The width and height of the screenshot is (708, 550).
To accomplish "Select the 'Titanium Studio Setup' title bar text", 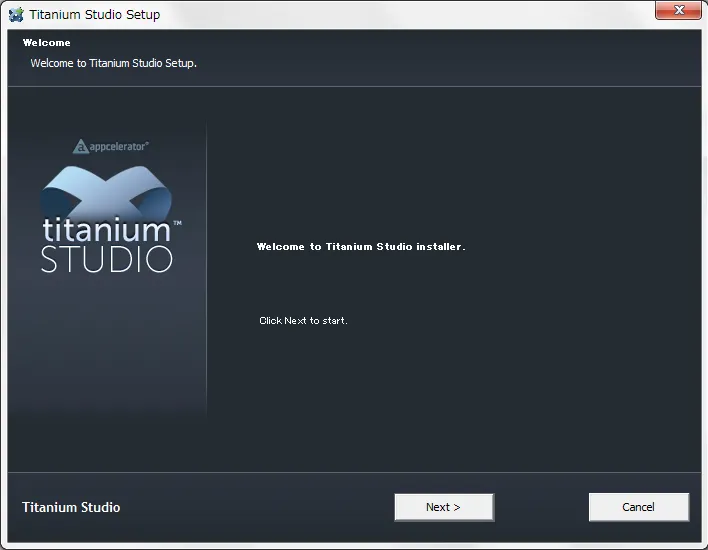I will point(94,15).
